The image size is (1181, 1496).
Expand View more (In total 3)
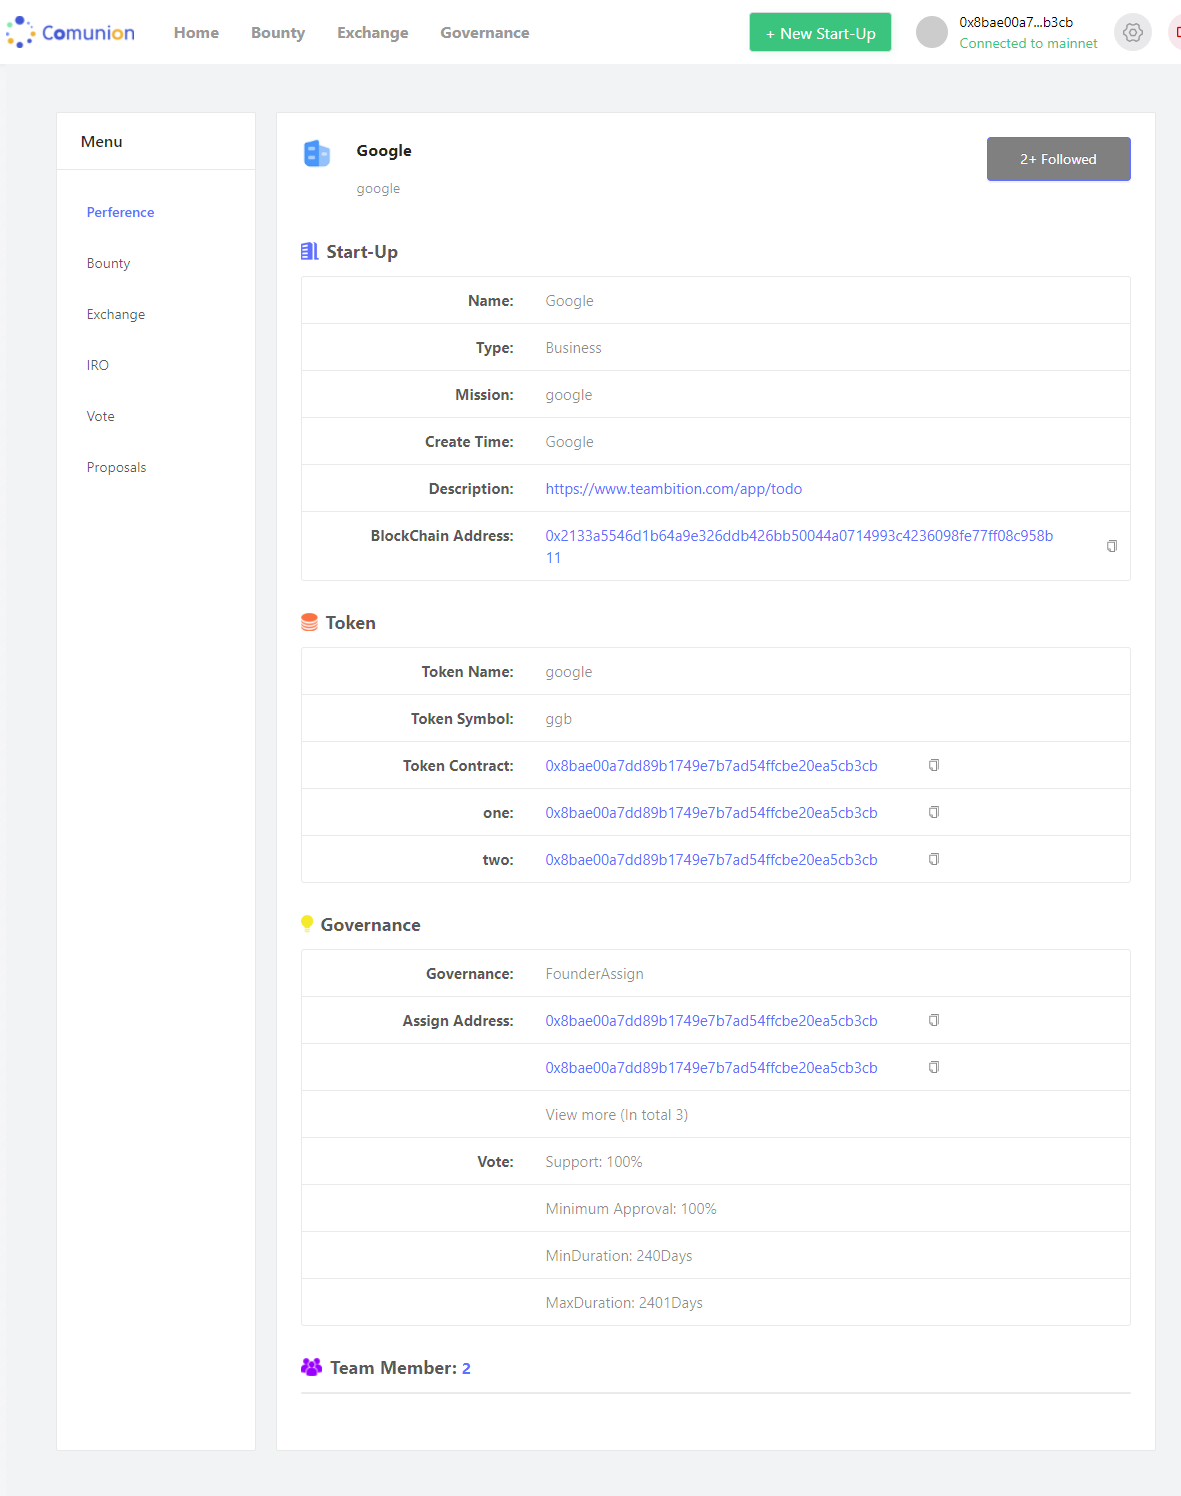click(617, 1115)
